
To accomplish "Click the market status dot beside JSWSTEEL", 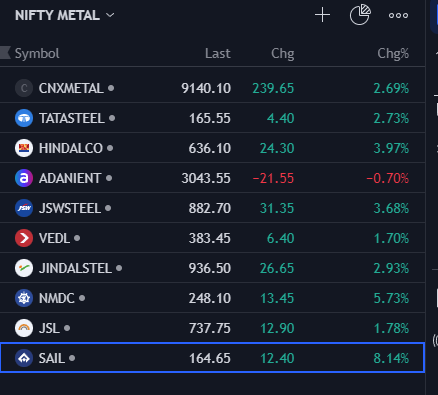I will [108, 208].
